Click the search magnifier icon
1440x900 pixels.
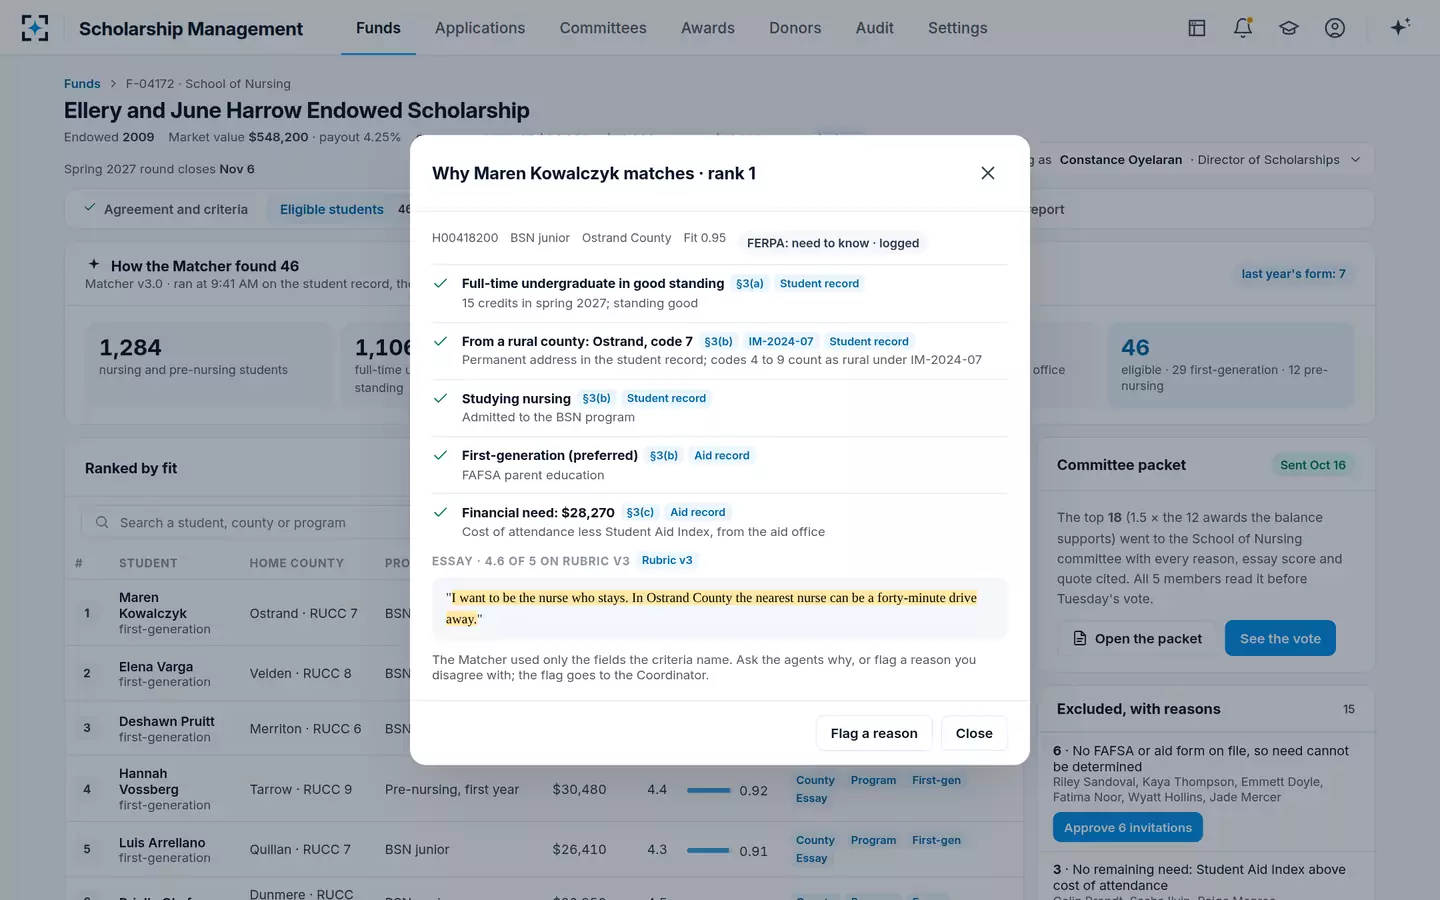click(102, 522)
